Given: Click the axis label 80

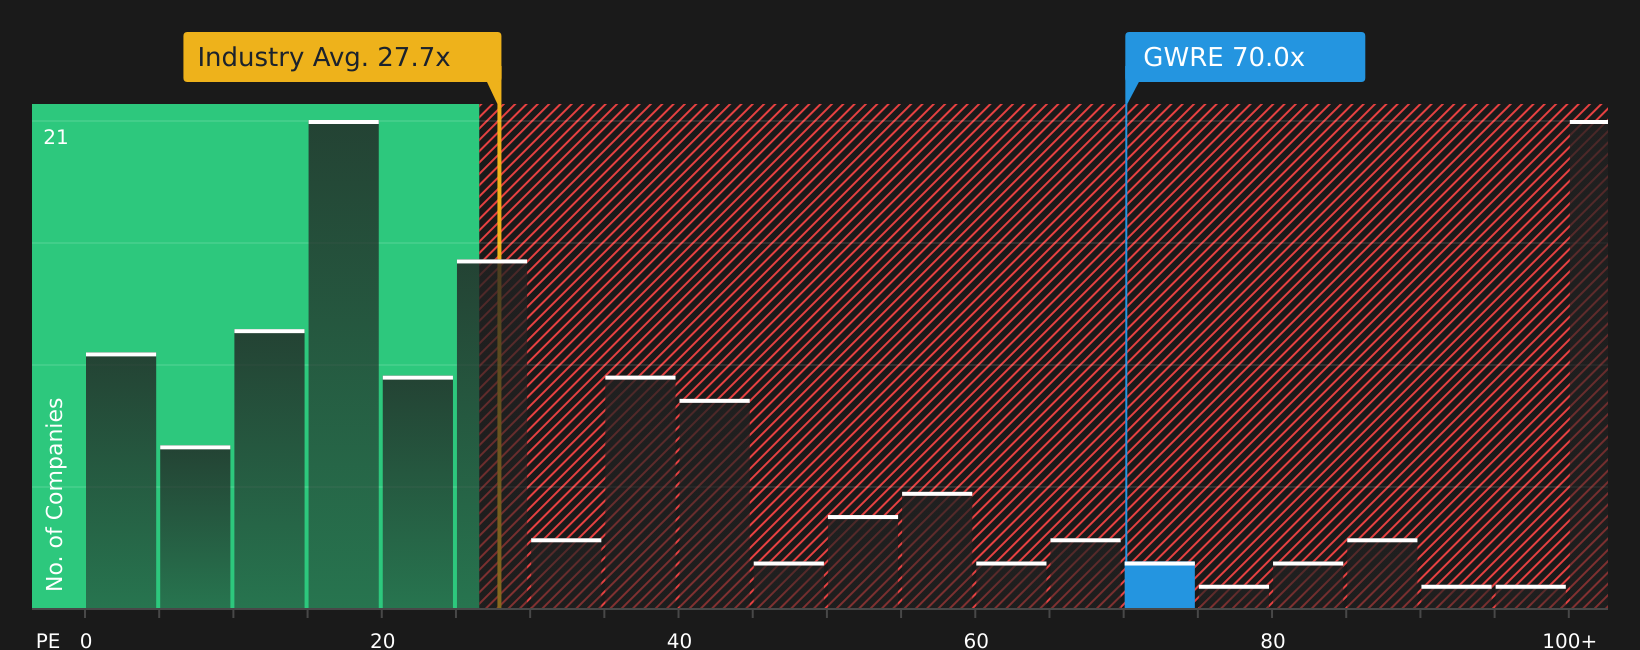Looking at the screenshot, I should click(x=1273, y=641).
